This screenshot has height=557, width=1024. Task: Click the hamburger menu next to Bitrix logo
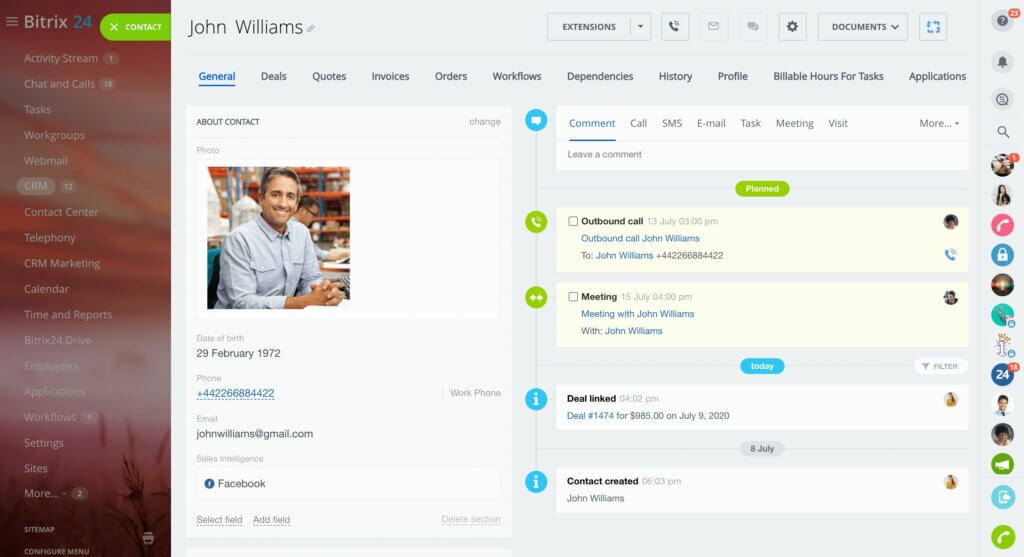pyautogui.click(x=12, y=22)
